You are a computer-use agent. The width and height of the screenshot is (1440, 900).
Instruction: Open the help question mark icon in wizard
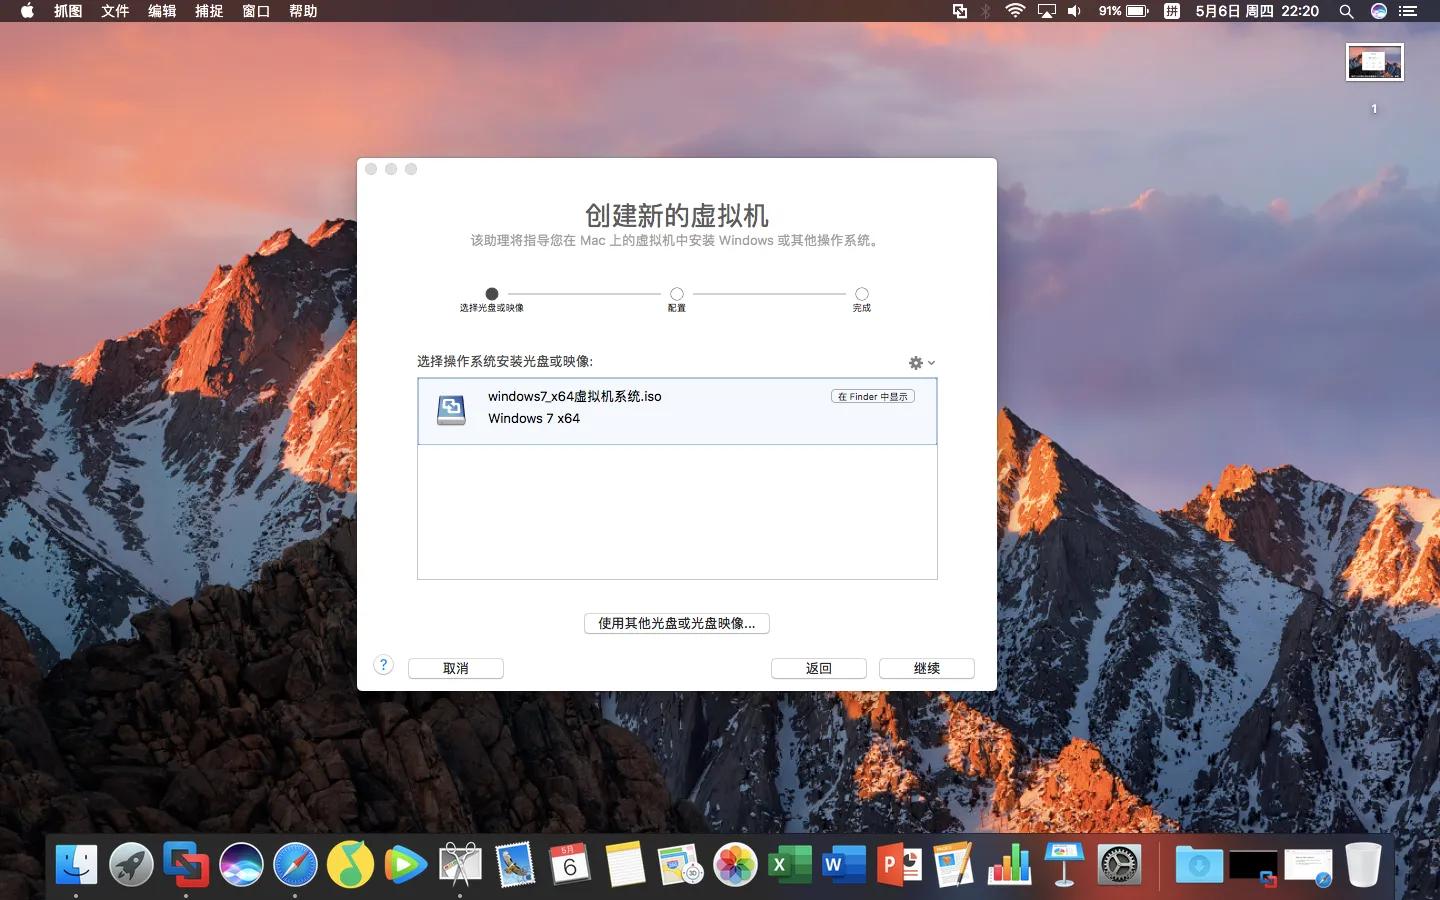[x=383, y=664]
